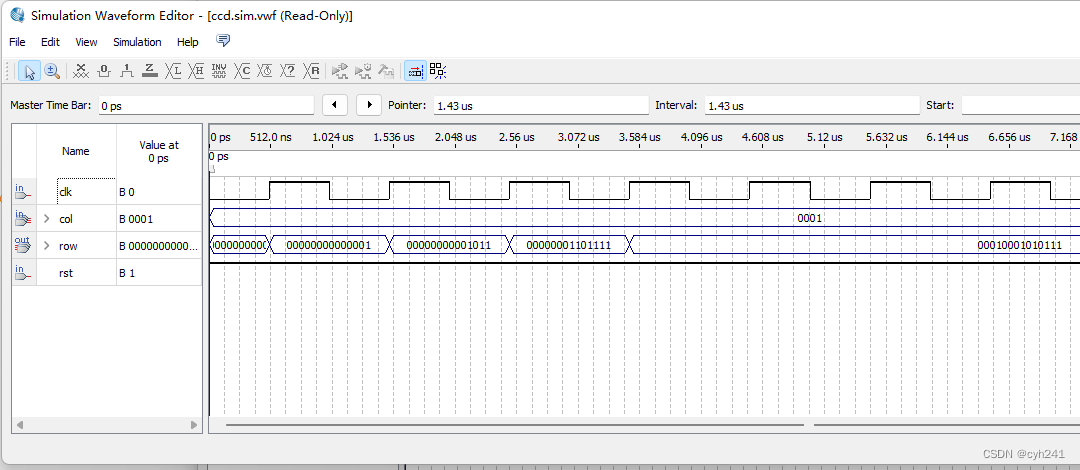
Task: Generate ModelSim testbench script icon
Action: pos(386,71)
